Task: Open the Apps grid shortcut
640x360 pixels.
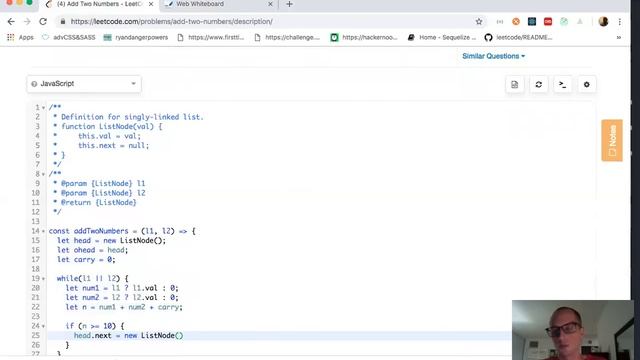Action: pos(20,37)
